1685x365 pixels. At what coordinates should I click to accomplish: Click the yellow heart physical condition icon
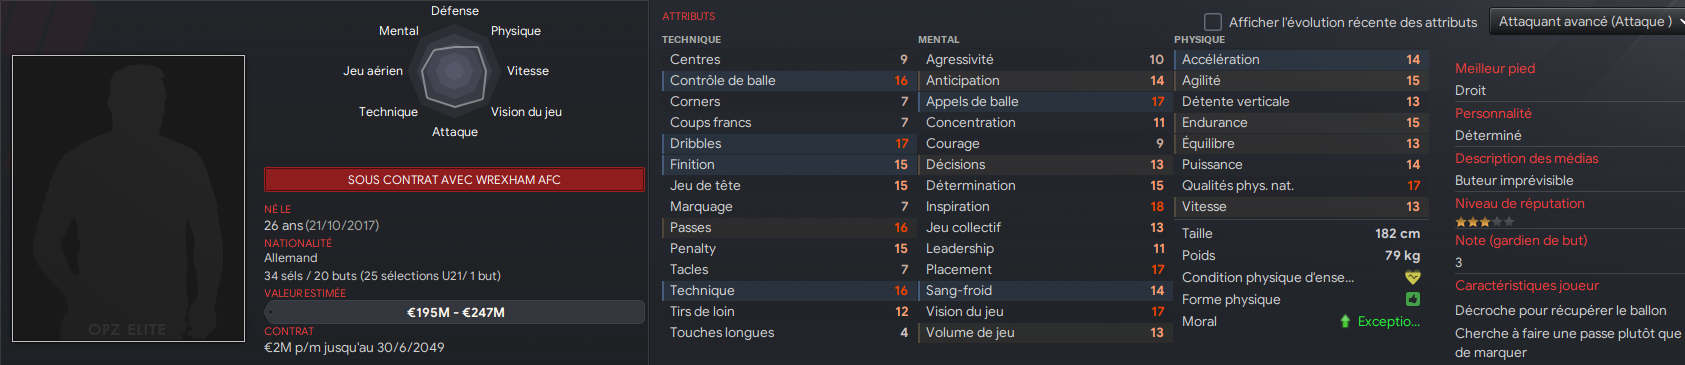(1412, 277)
